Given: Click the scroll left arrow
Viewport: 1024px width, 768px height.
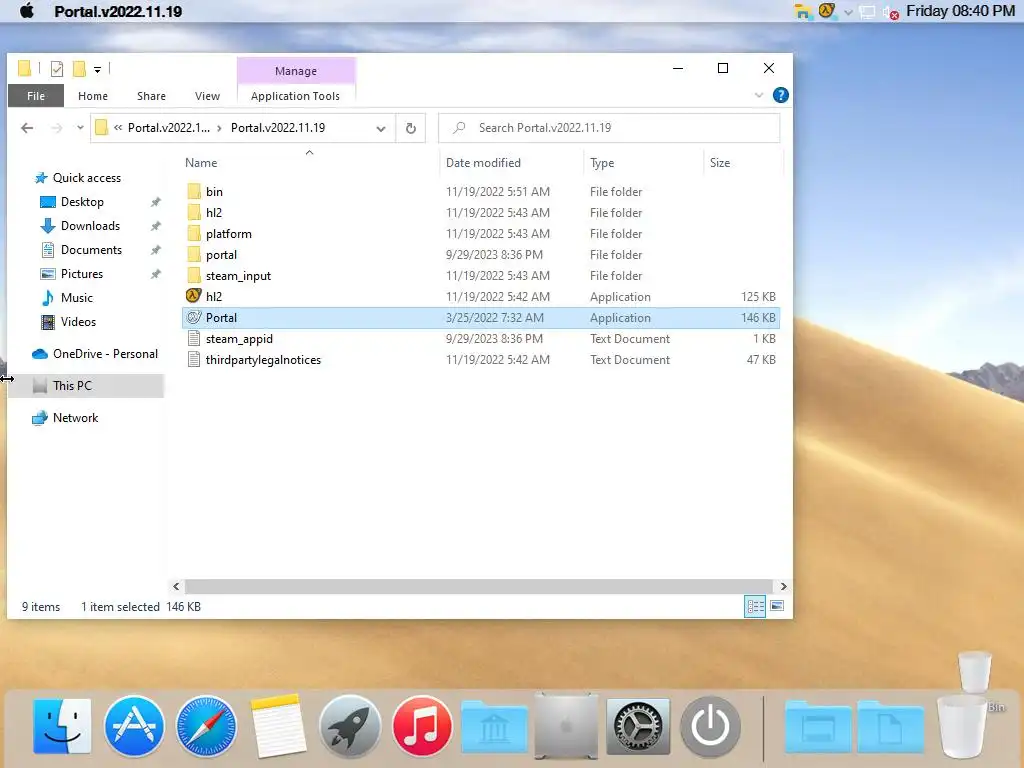Looking at the screenshot, I should pyautogui.click(x=176, y=586).
